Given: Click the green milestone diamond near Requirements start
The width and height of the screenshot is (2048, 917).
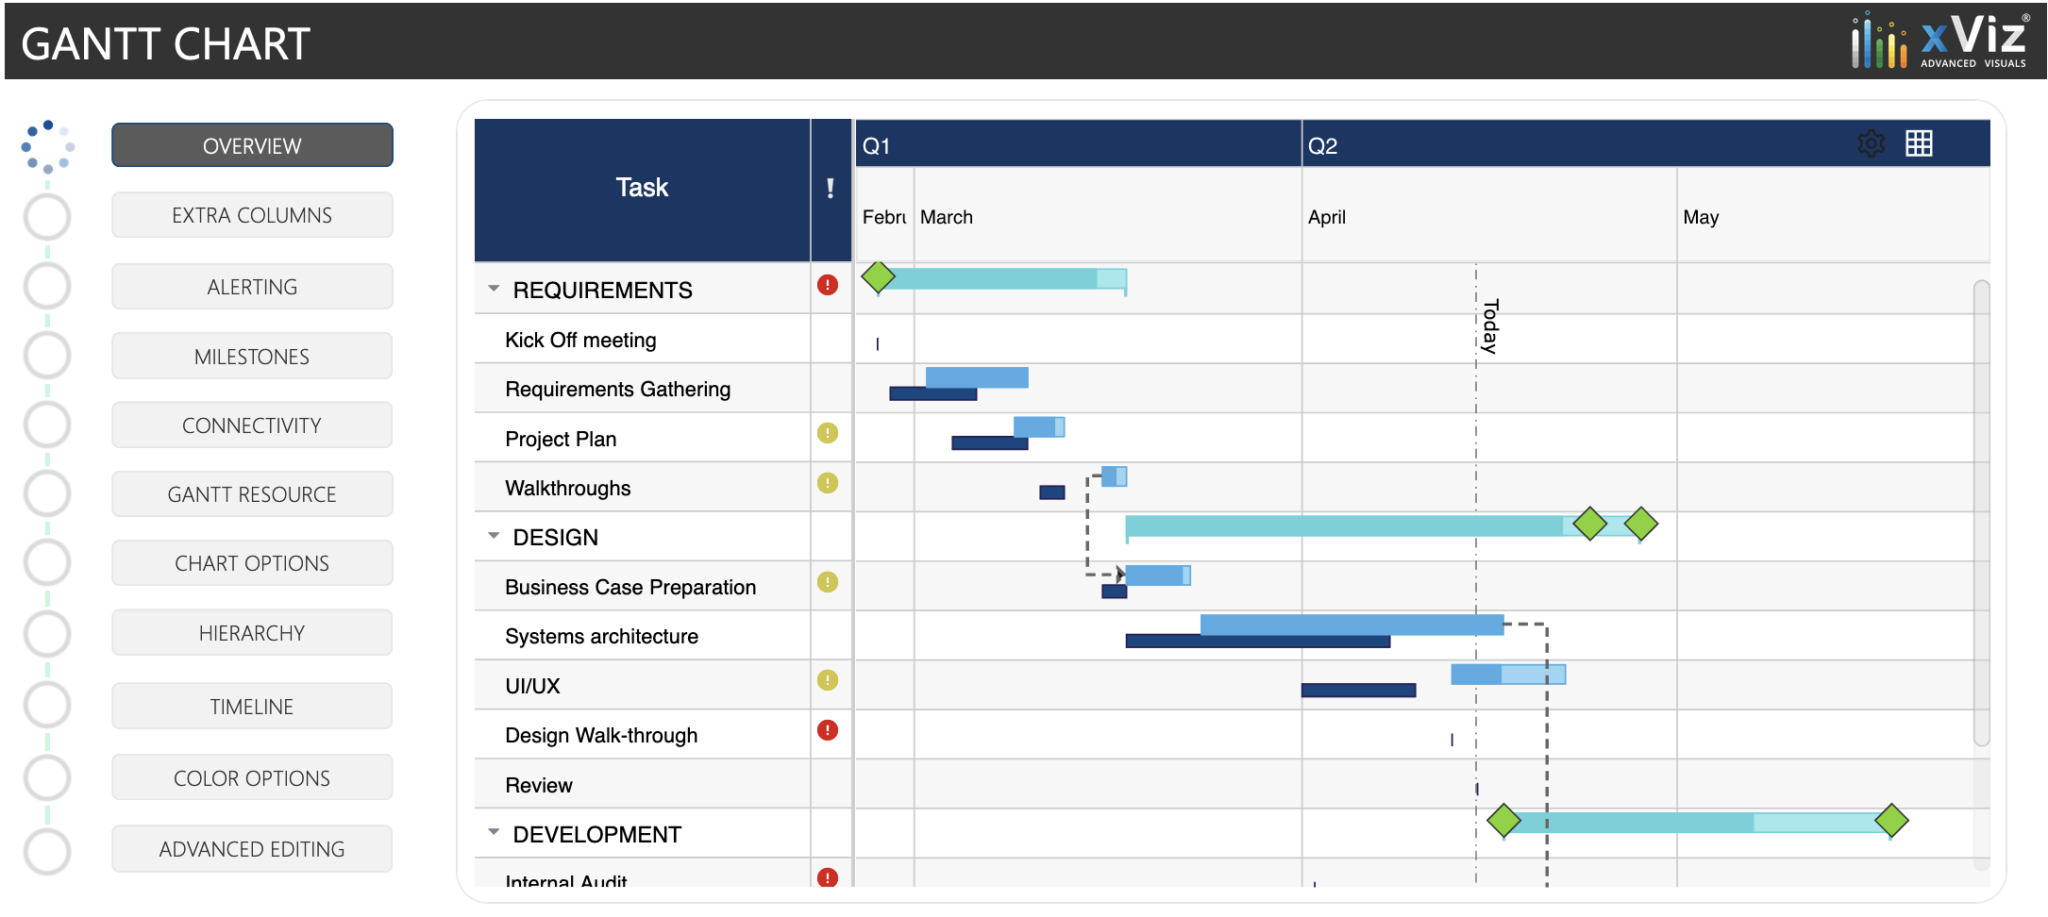Looking at the screenshot, I should tap(878, 276).
